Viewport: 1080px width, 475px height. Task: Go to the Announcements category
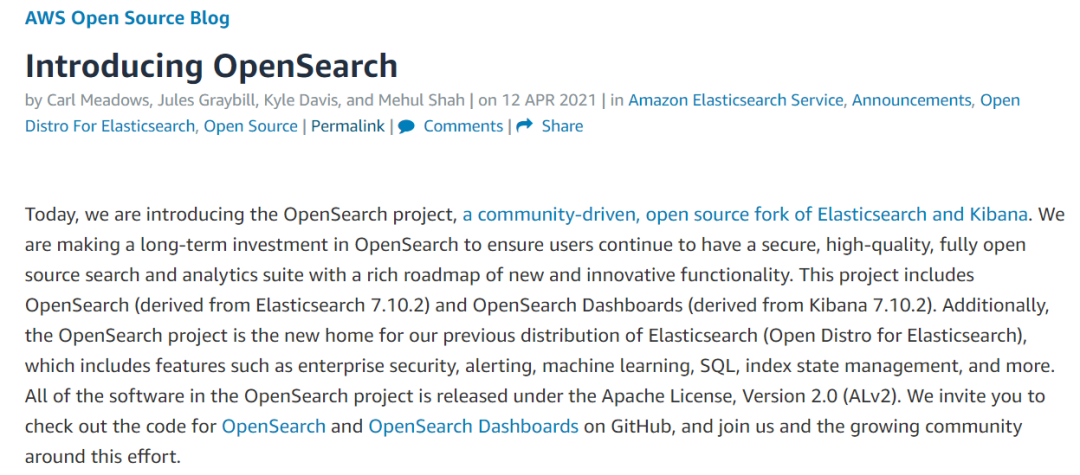(910, 100)
